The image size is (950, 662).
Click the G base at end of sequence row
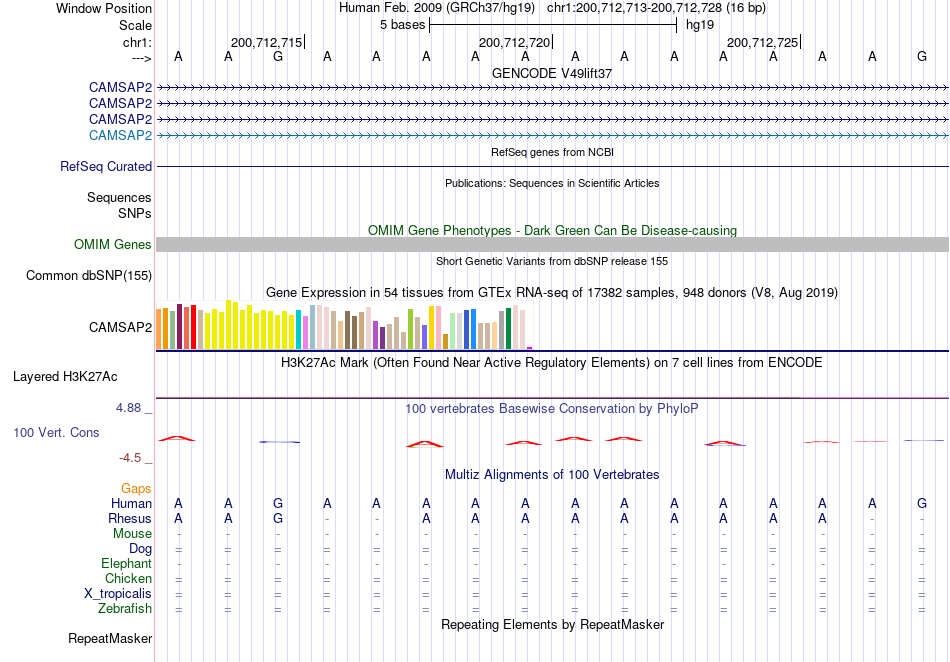pos(922,56)
